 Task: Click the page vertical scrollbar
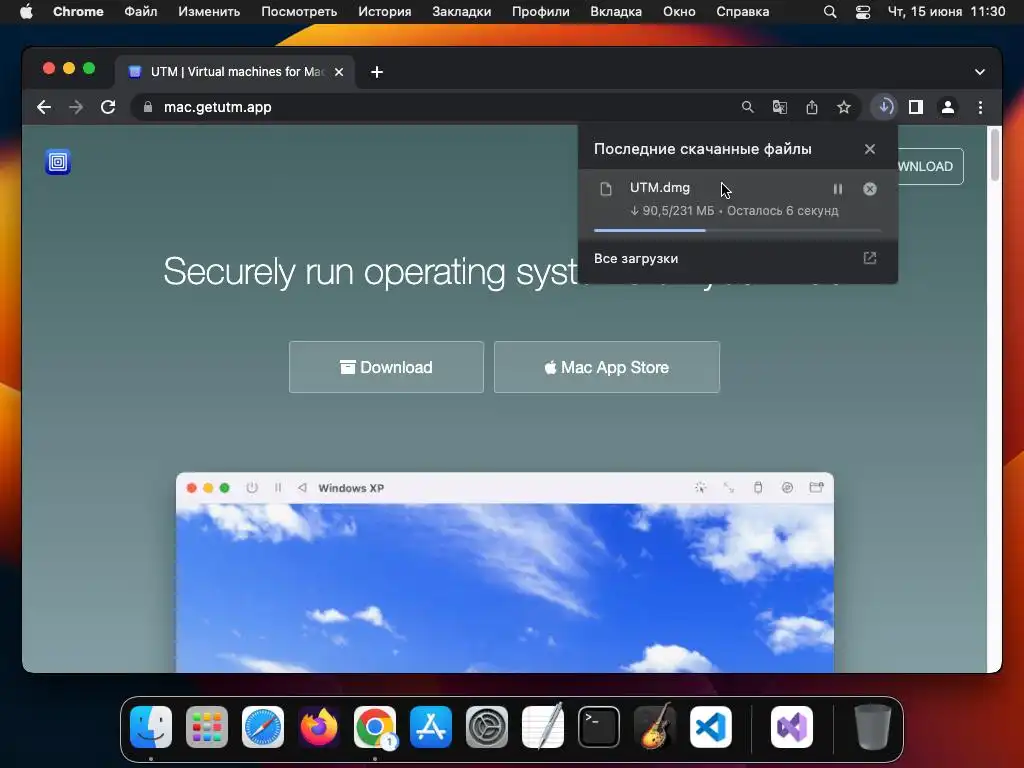click(995, 154)
